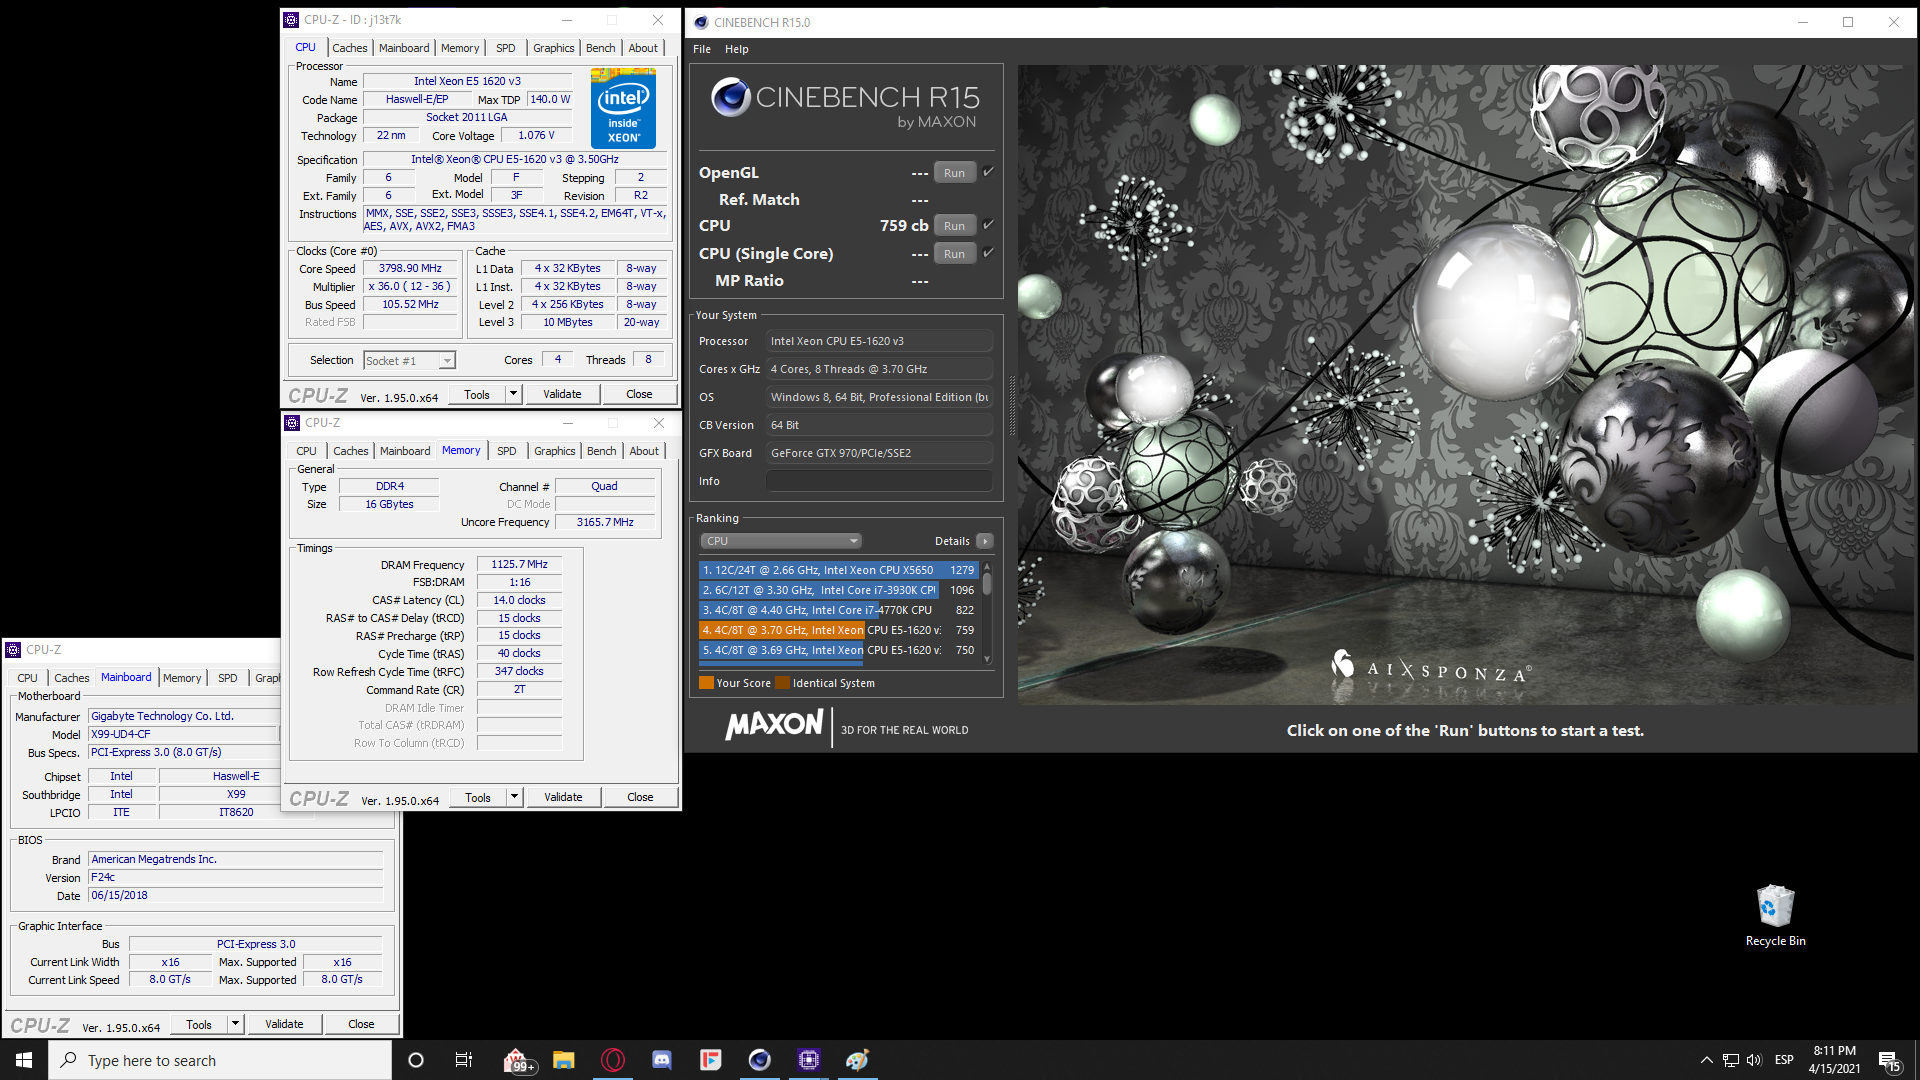
Task: Switch to Cinebench taskbar icon
Action: [760, 1060]
